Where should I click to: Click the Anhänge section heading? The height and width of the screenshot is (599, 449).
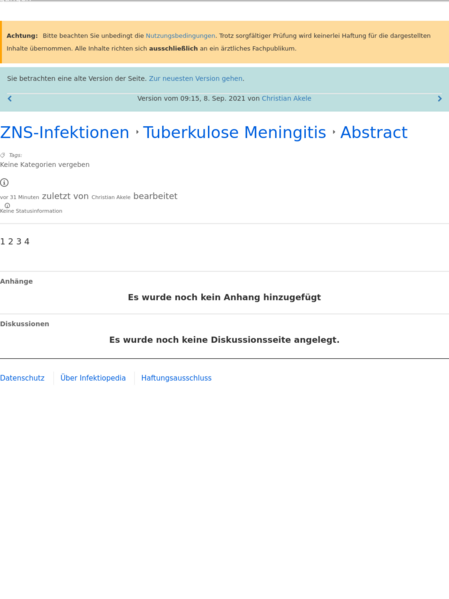[16, 281]
